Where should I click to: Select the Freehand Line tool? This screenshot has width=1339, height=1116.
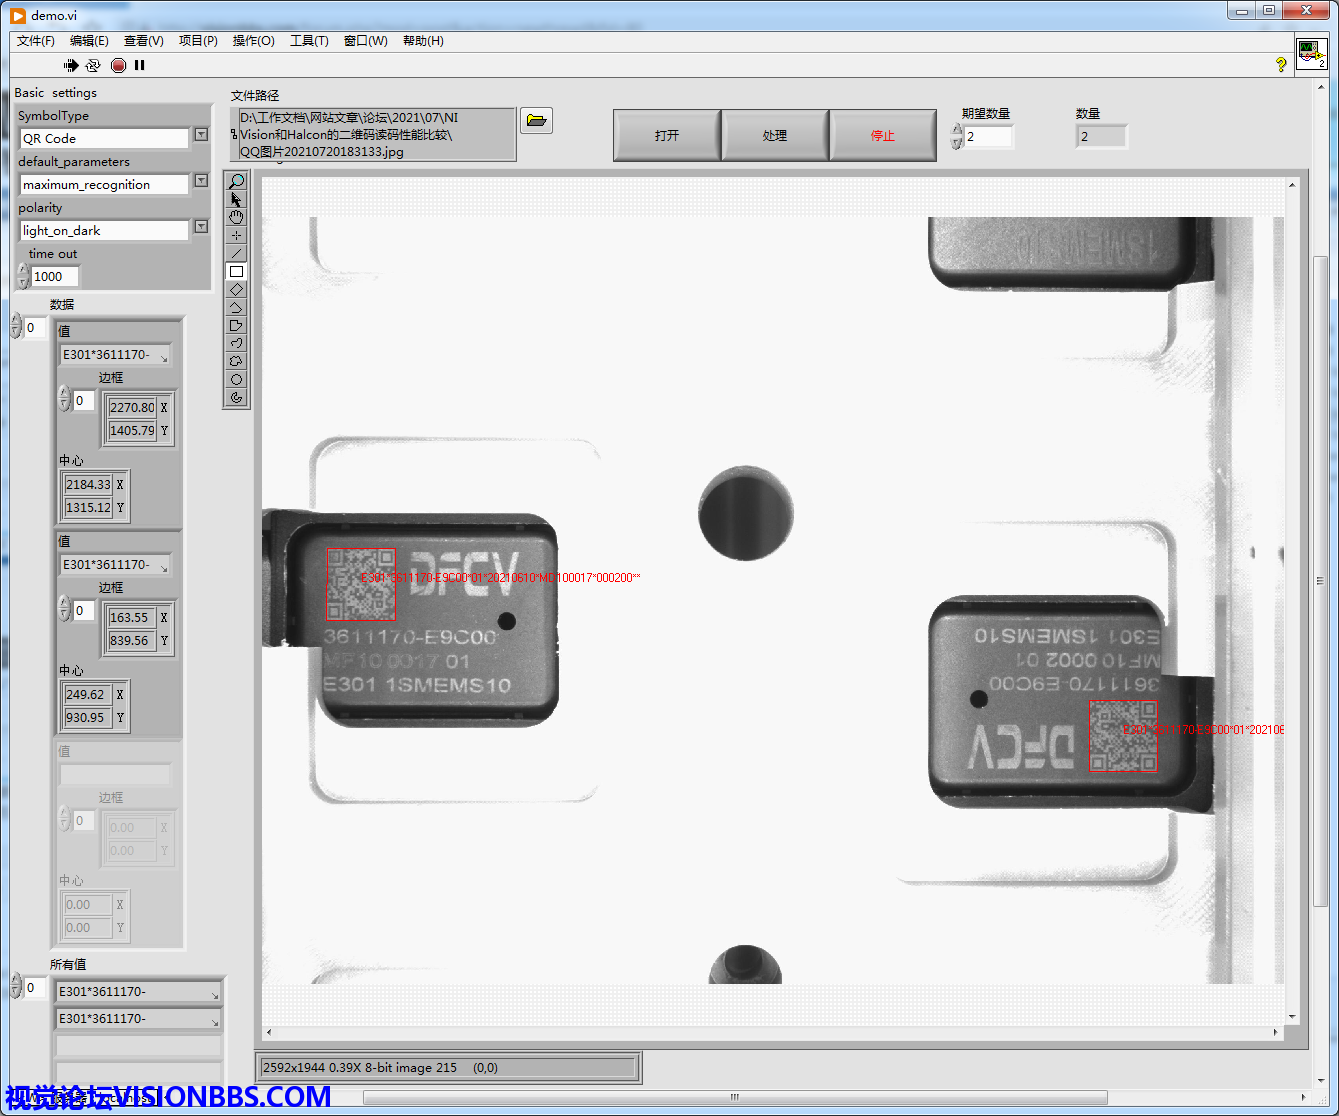(x=236, y=343)
